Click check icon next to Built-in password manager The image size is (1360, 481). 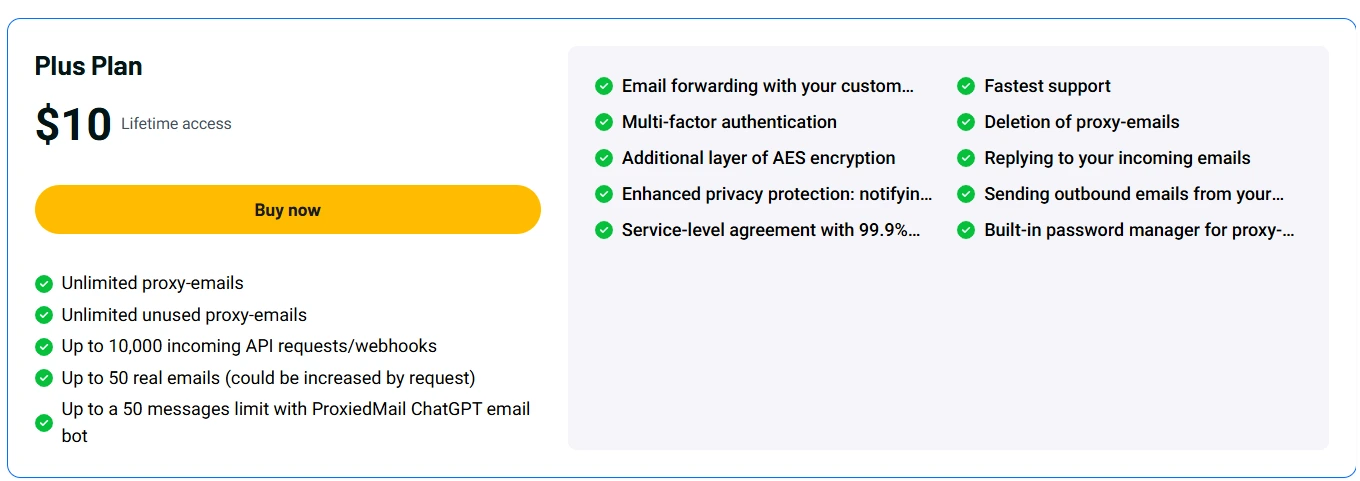(966, 230)
